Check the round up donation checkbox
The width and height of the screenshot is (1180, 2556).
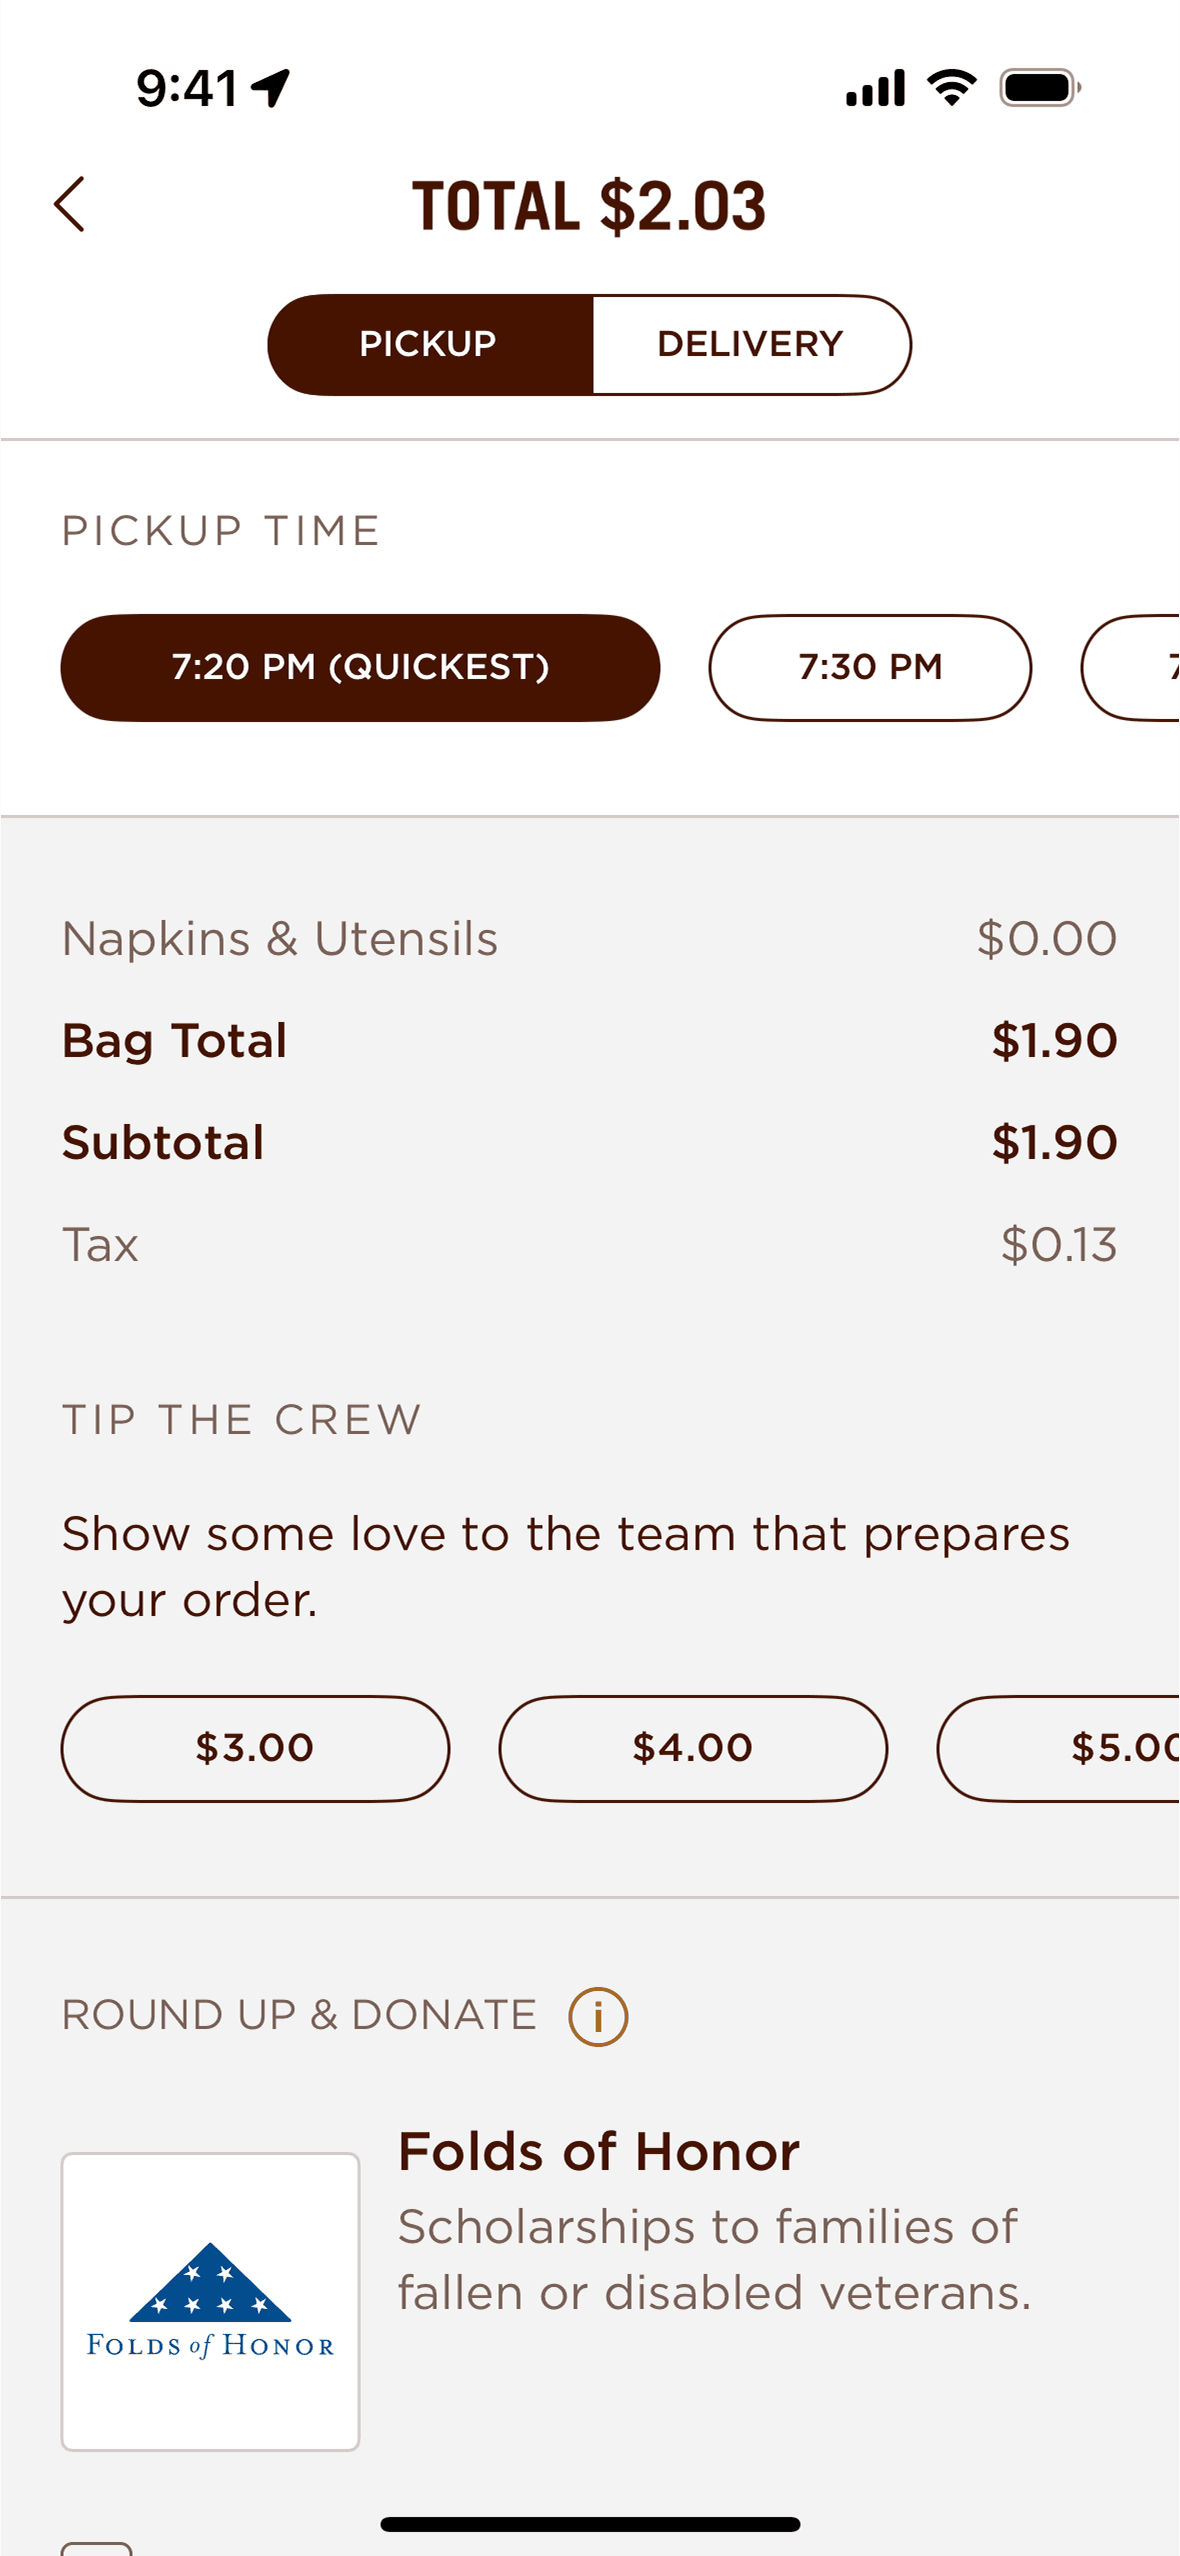96,2547
